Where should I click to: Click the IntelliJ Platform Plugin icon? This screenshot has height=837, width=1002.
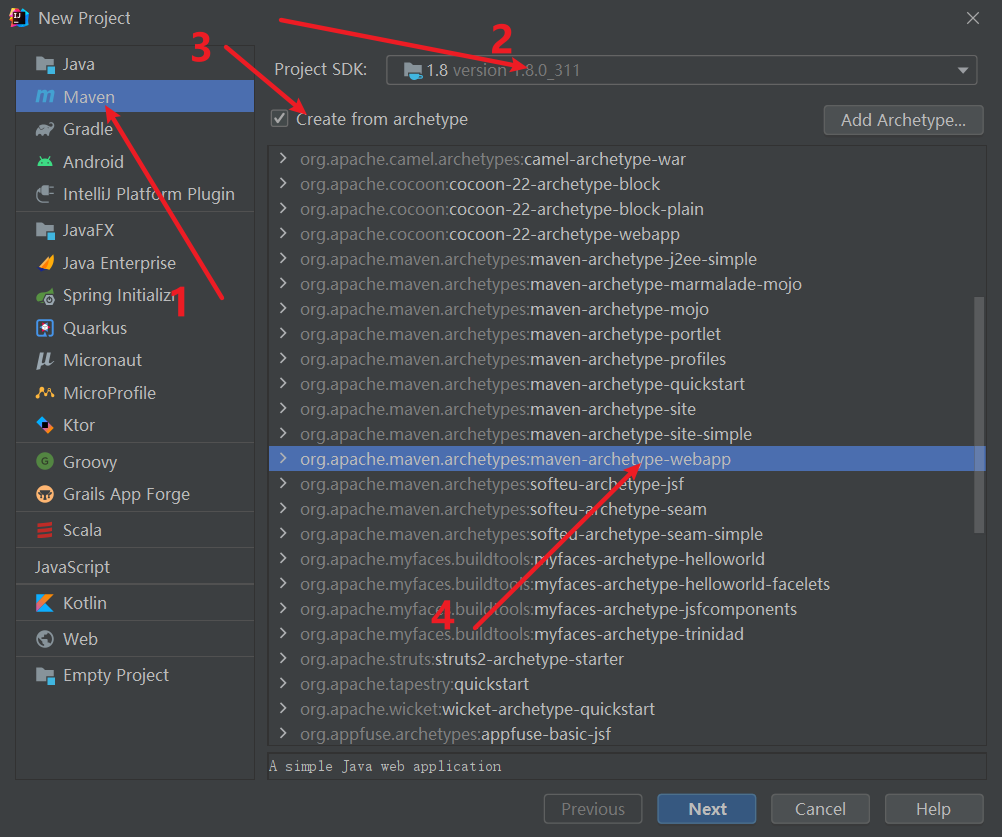coord(45,194)
